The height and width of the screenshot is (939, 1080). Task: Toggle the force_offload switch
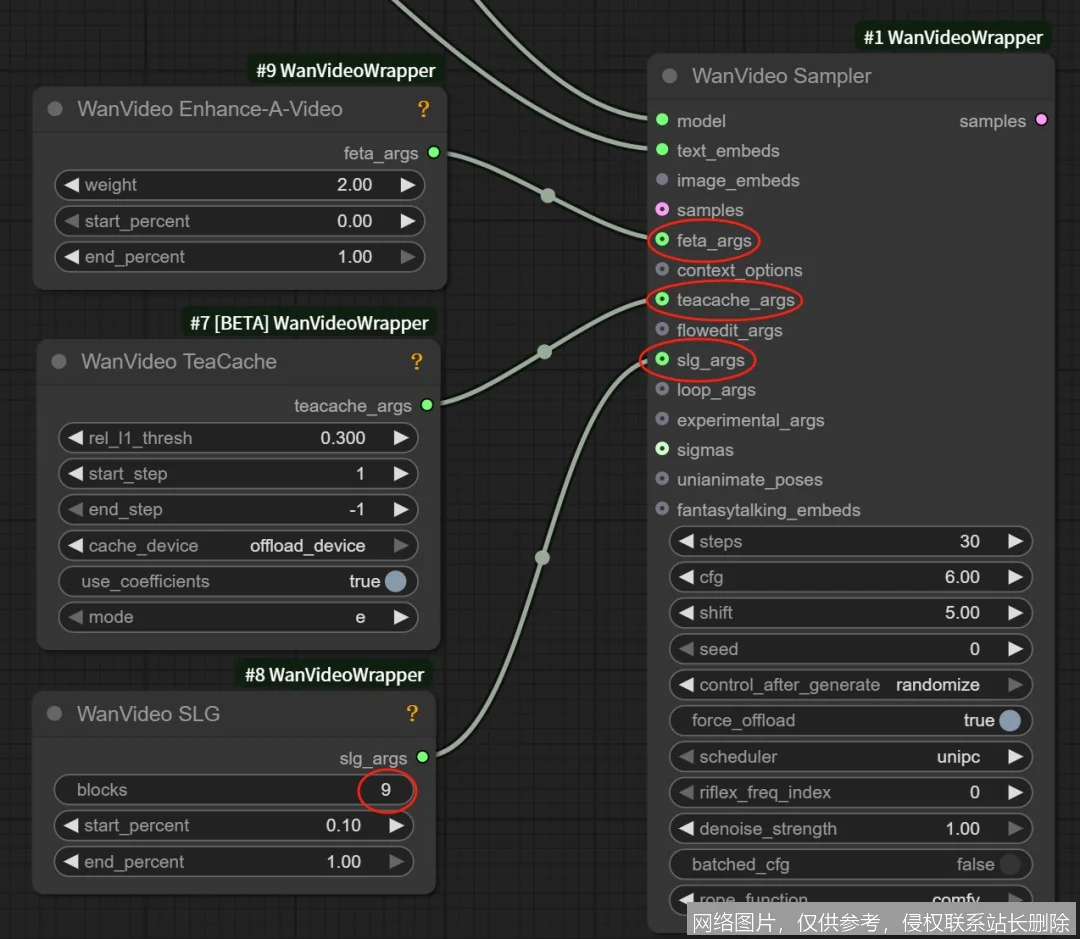pyautogui.click(x=1010, y=721)
